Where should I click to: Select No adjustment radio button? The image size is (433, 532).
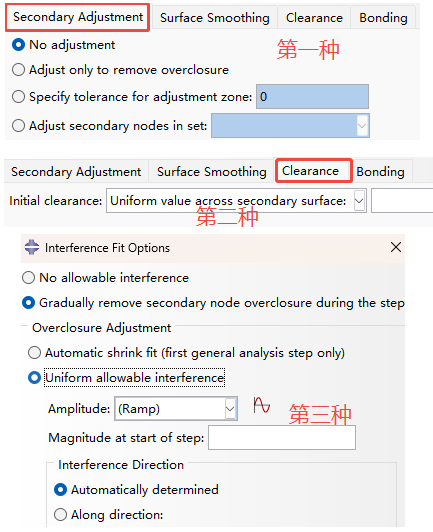tap(18, 45)
